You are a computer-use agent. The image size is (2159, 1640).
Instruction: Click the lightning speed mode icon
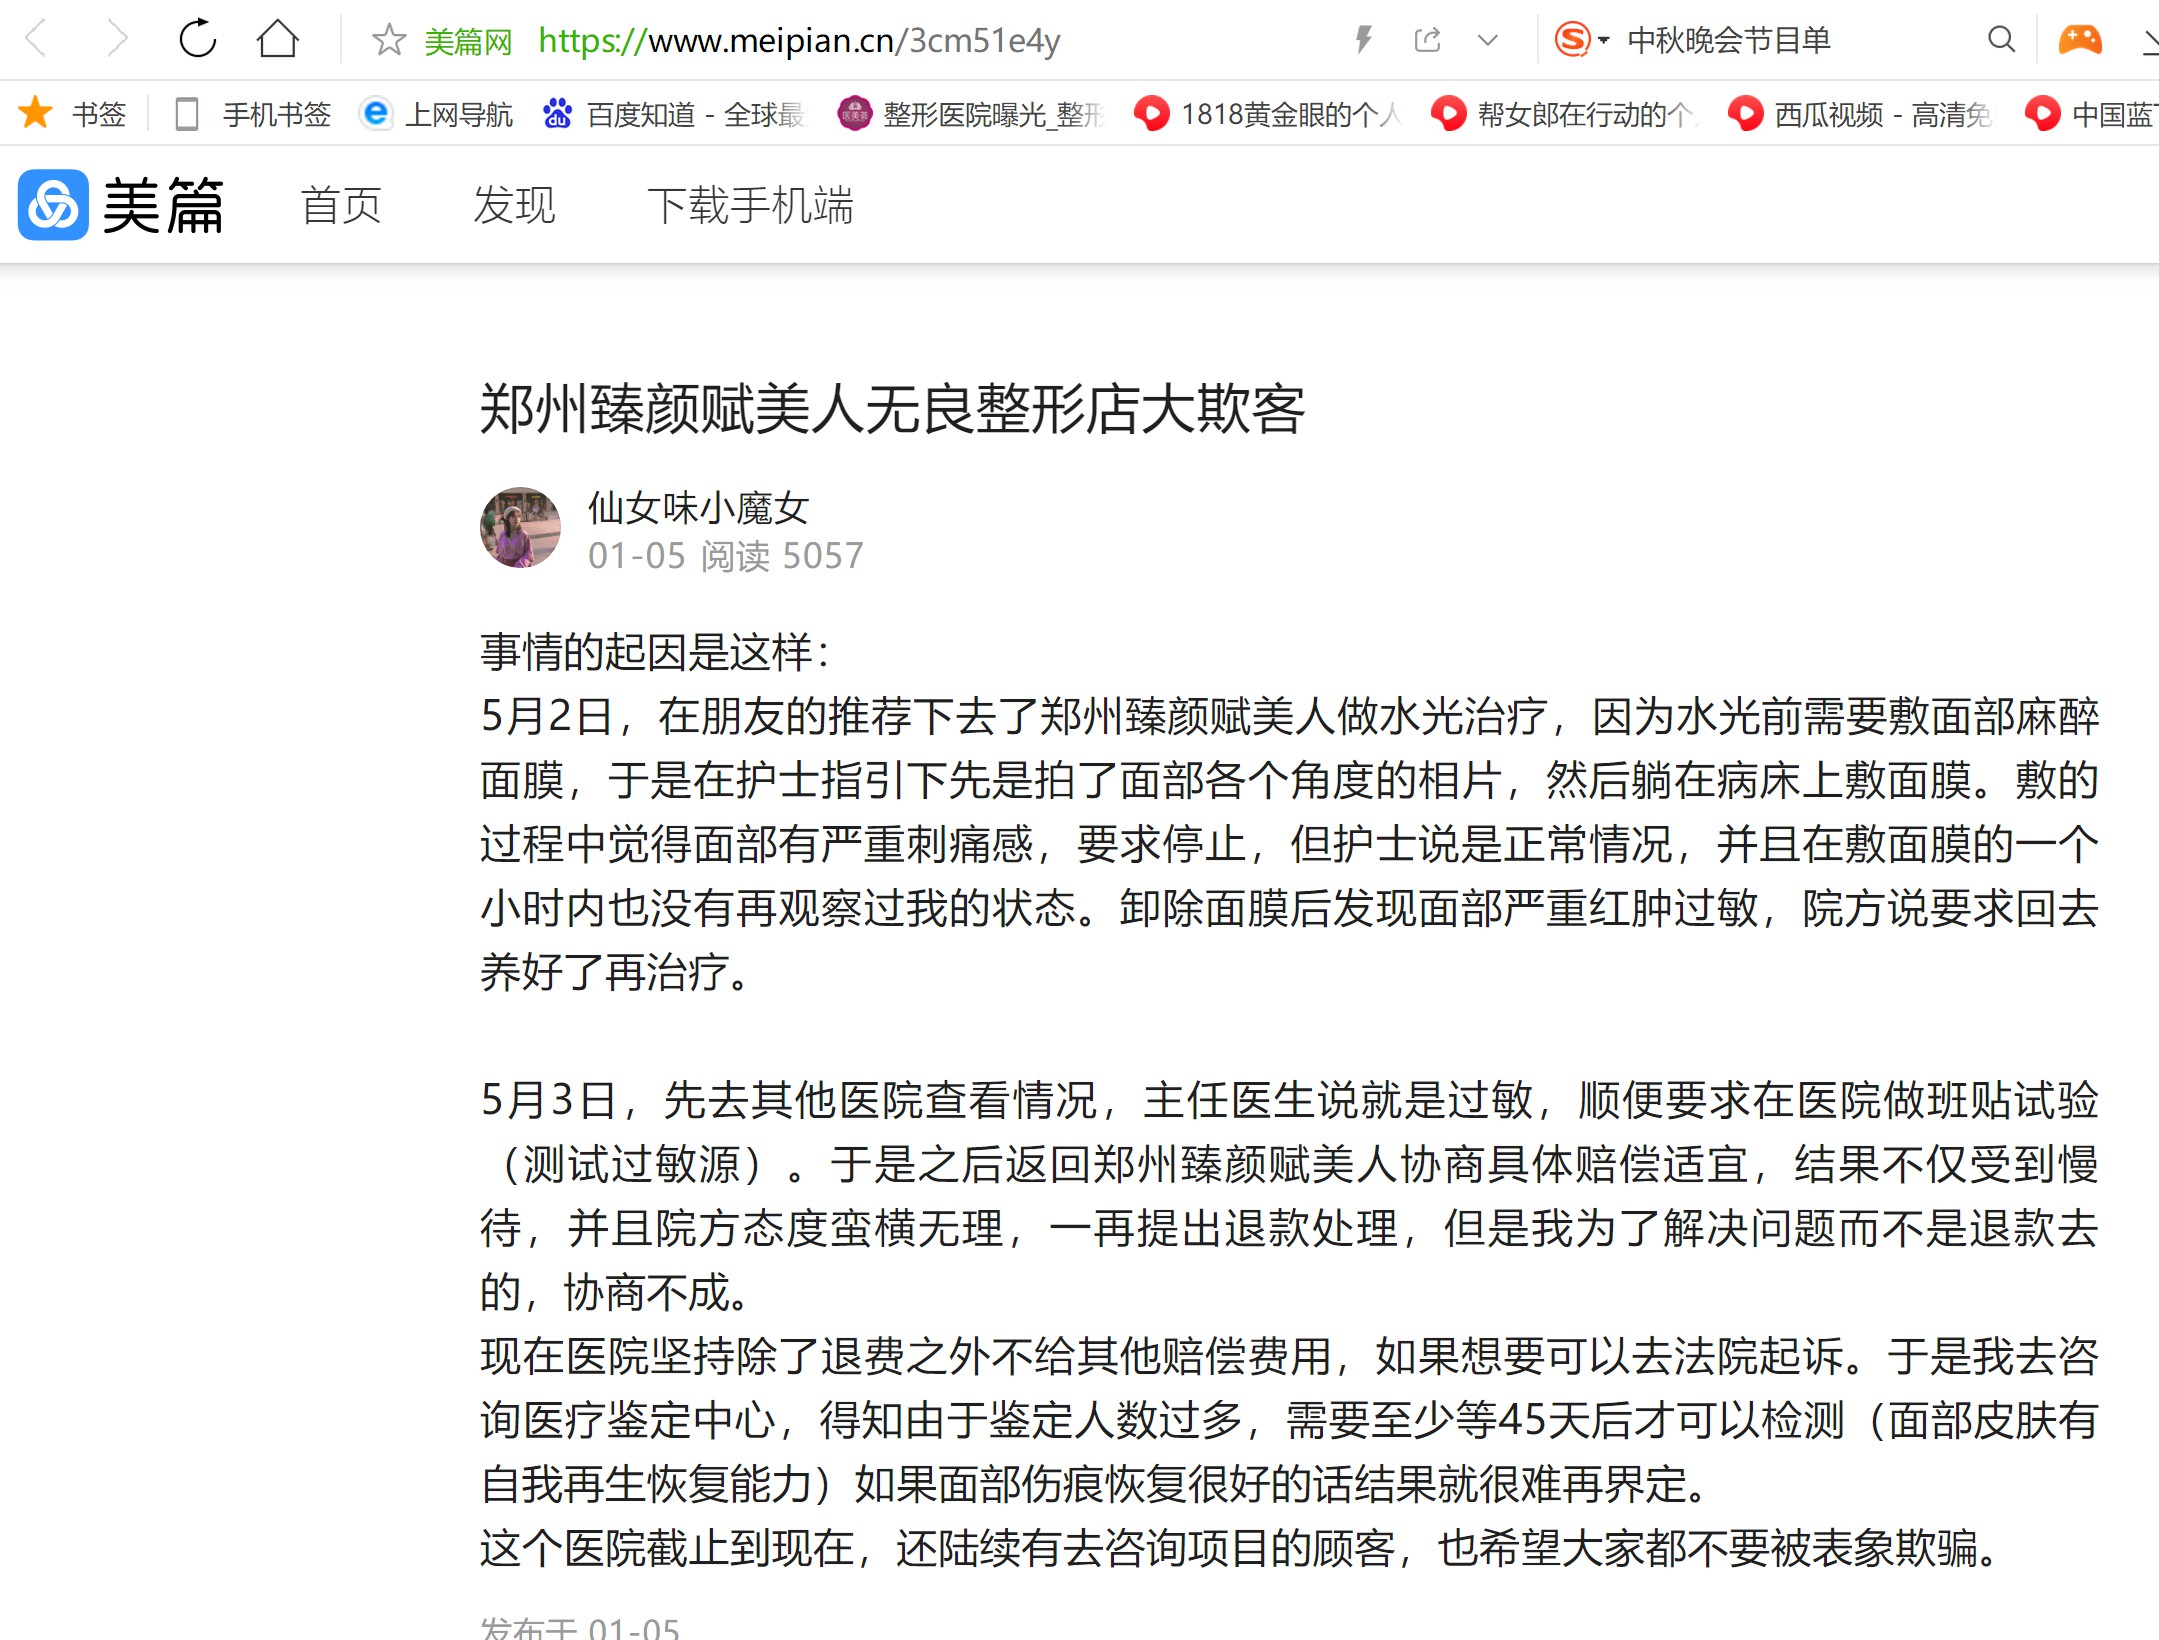[x=1363, y=40]
